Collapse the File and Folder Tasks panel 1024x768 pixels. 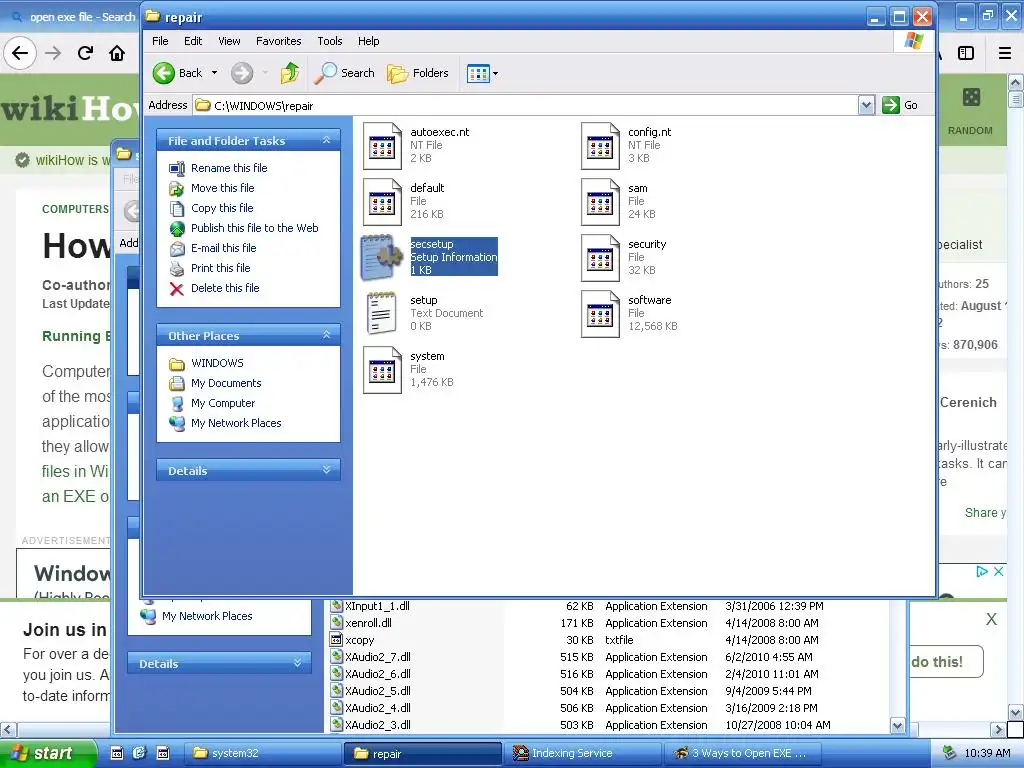tap(327, 140)
